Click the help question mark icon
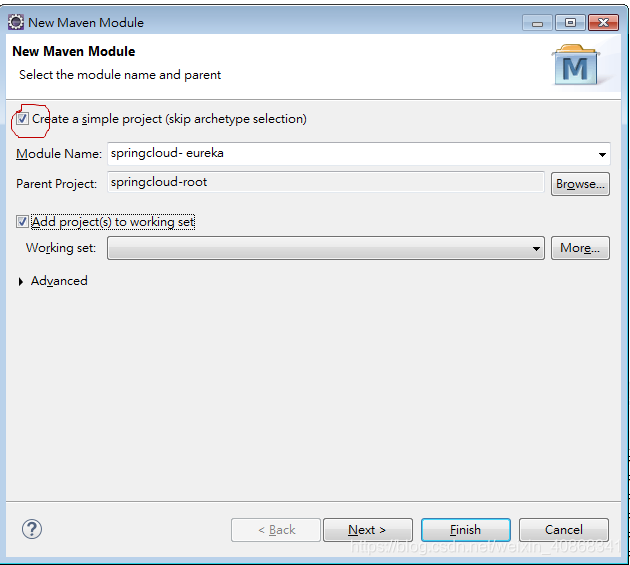630x565 pixels. click(x=32, y=529)
